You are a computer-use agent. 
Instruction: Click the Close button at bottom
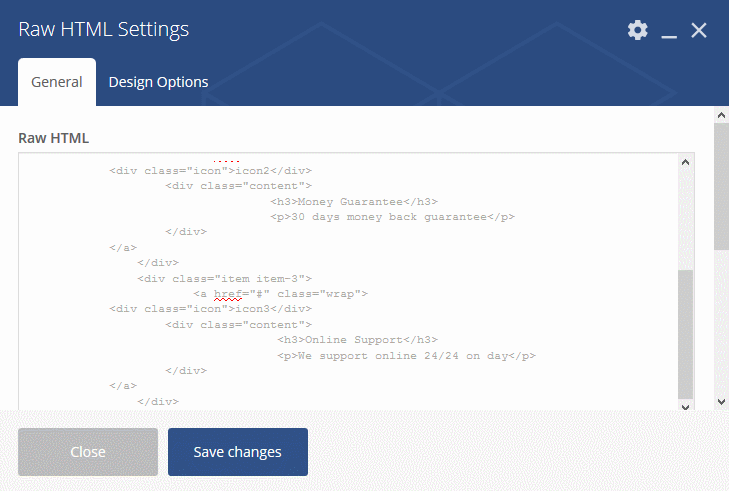tap(88, 452)
